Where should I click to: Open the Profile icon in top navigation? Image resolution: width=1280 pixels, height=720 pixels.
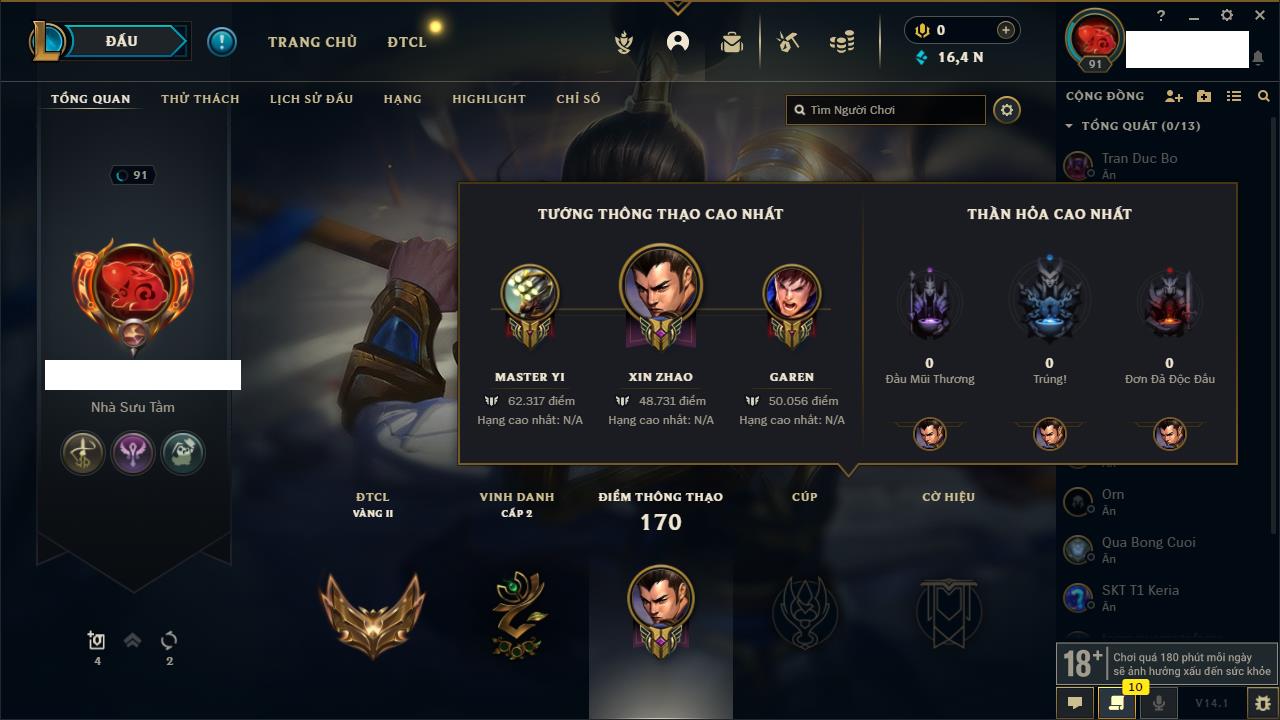[678, 41]
